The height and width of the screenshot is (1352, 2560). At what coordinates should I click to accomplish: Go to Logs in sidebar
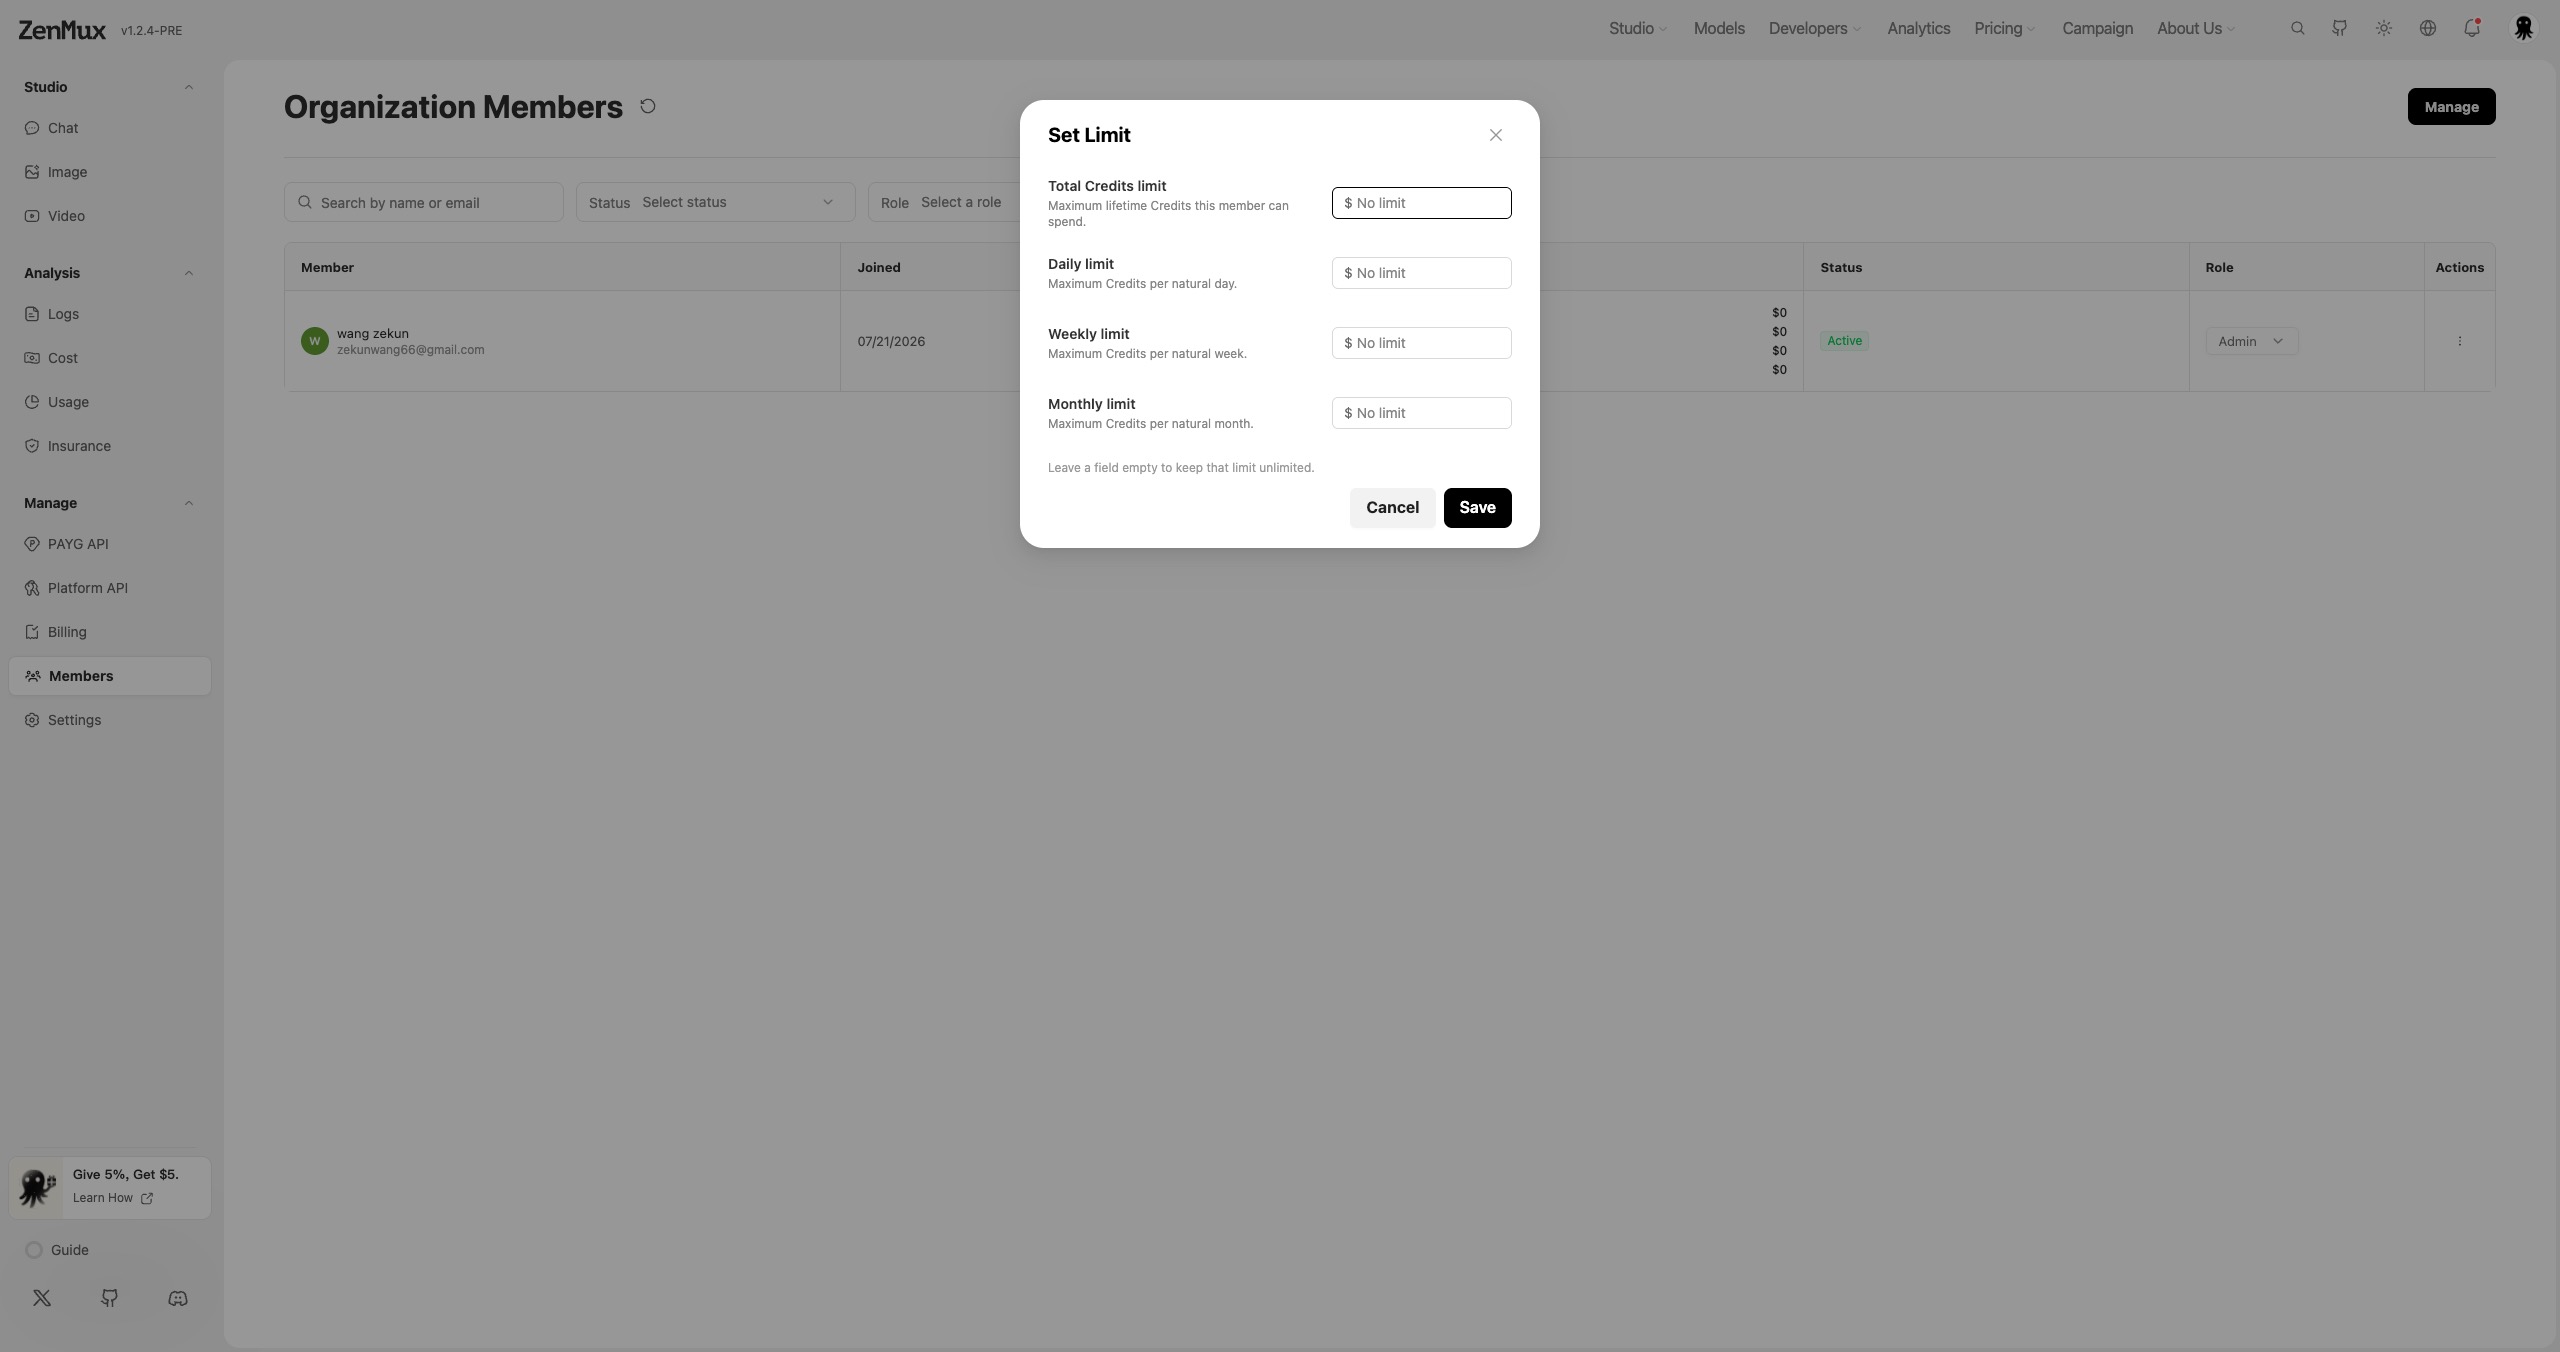(x=110, y=314)
